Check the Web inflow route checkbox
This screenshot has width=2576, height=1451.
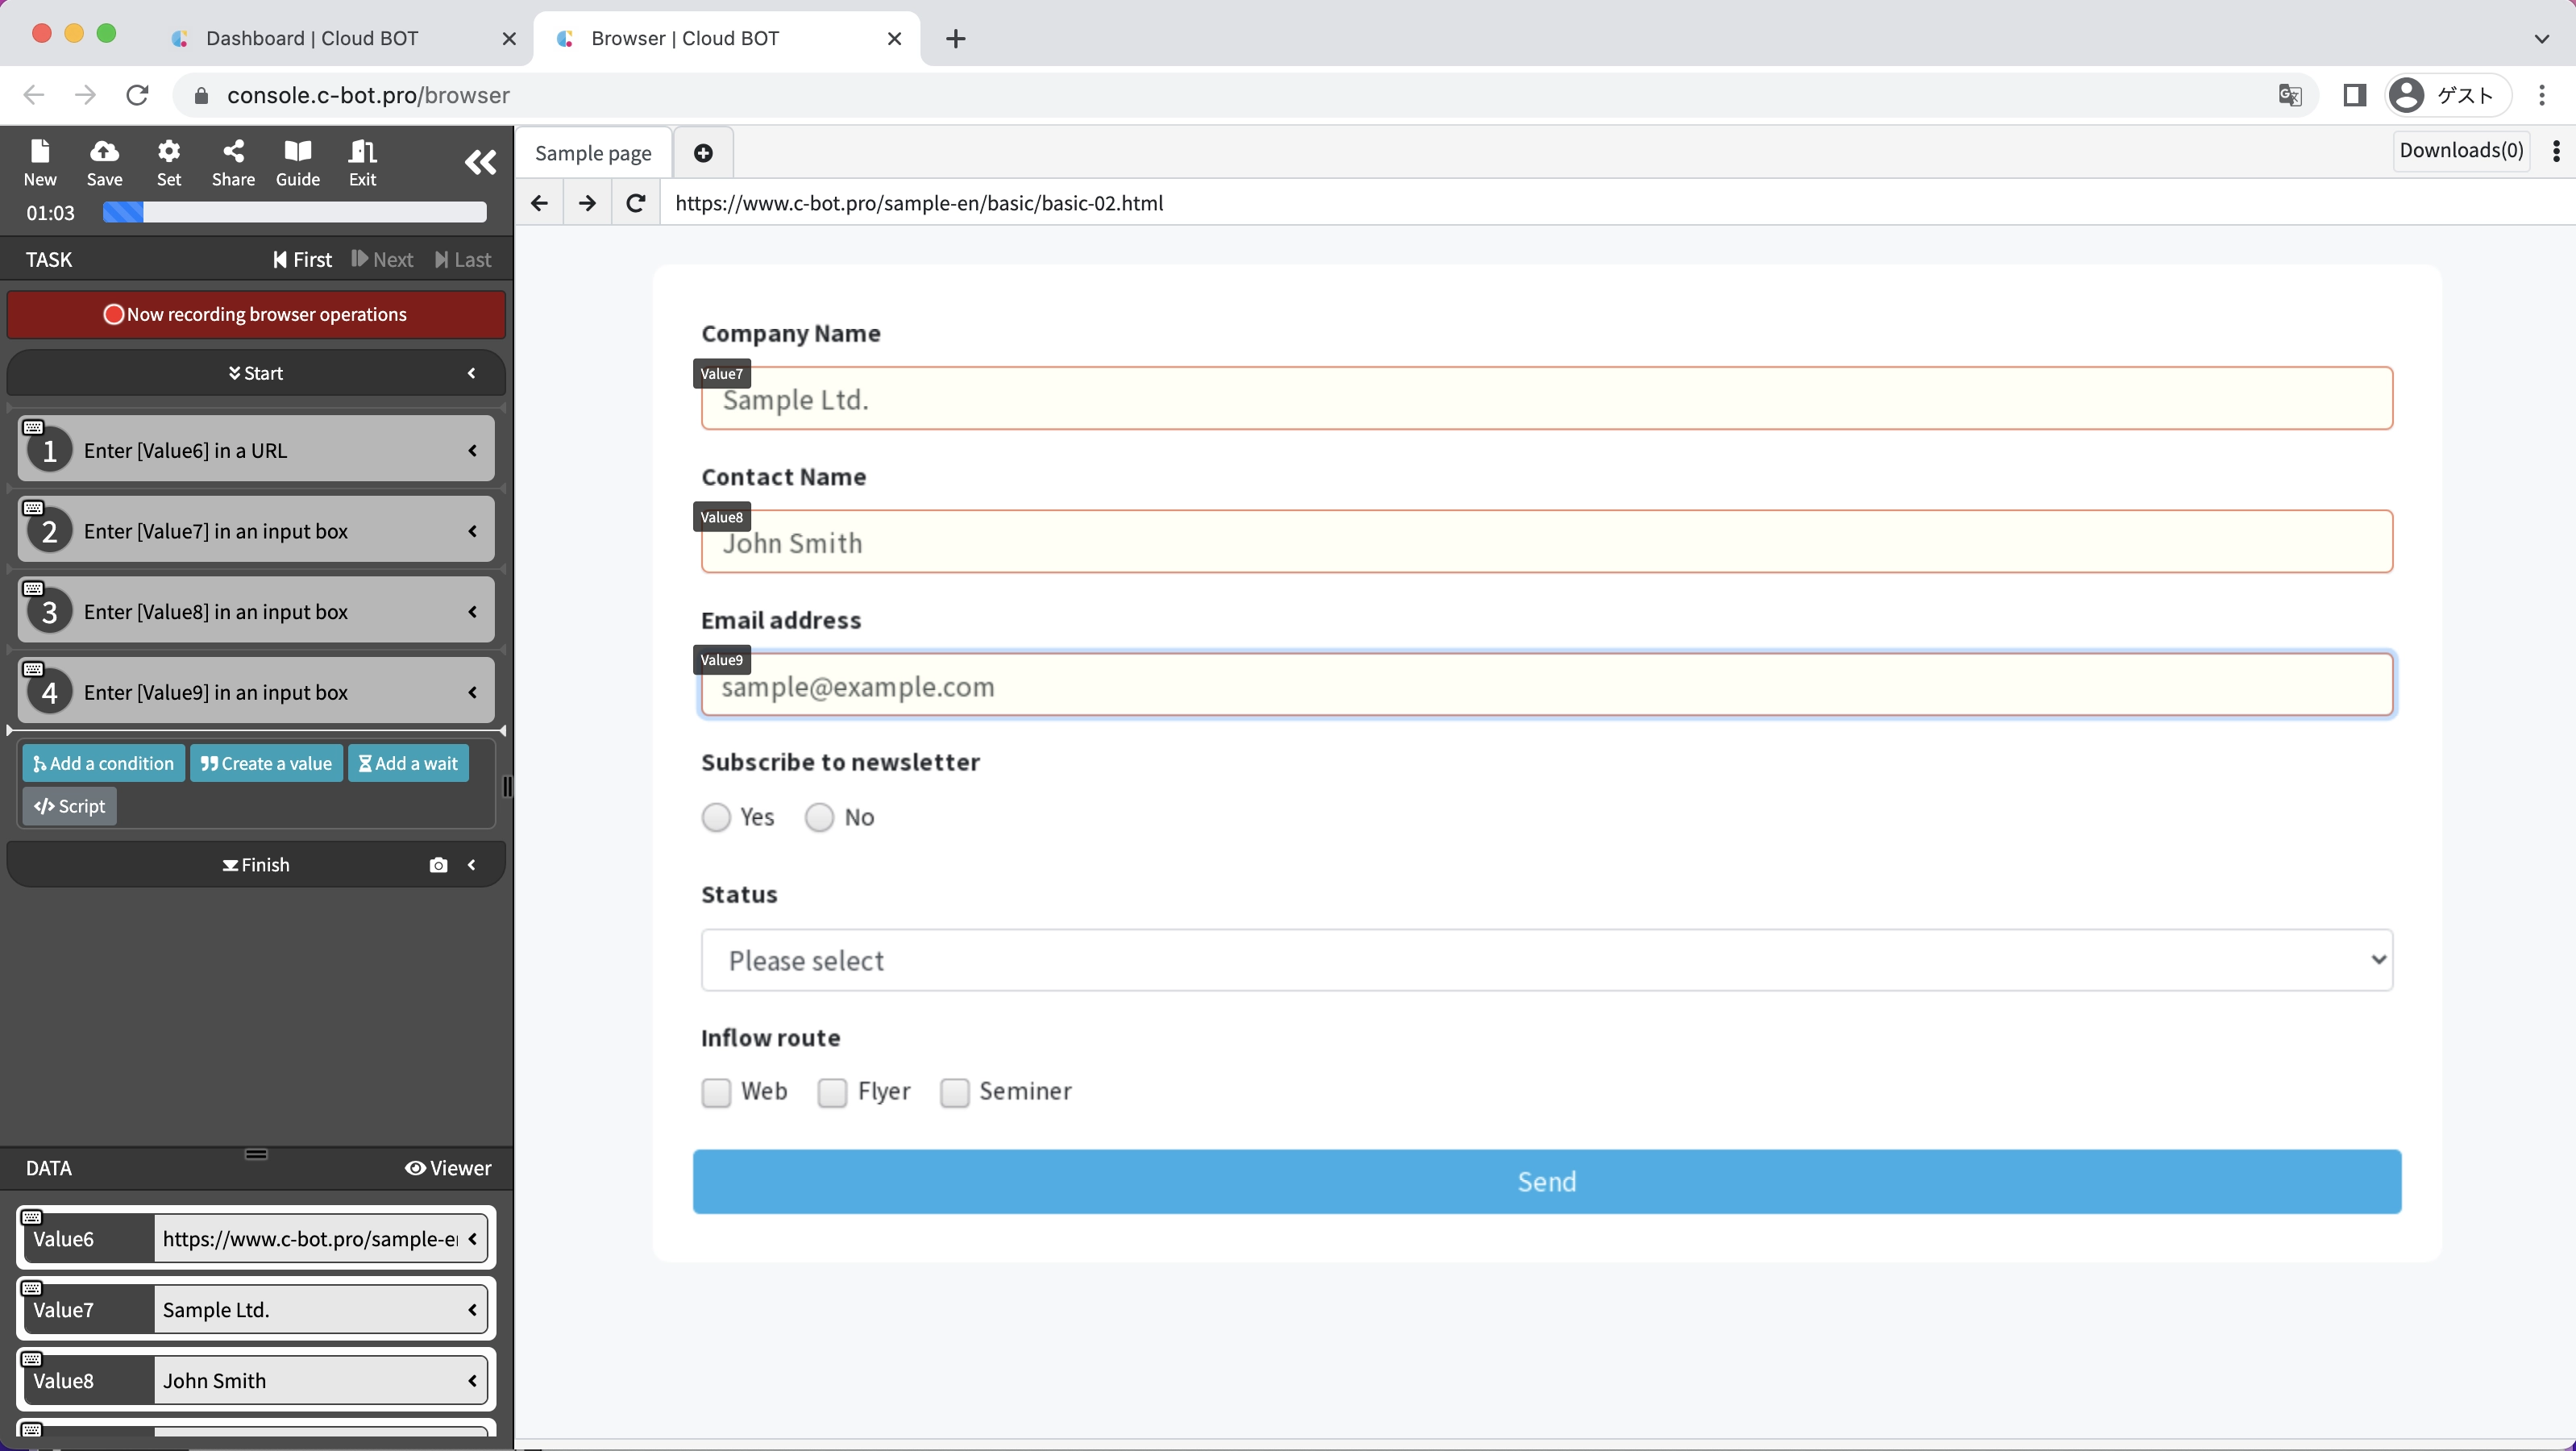[716, 1092]
